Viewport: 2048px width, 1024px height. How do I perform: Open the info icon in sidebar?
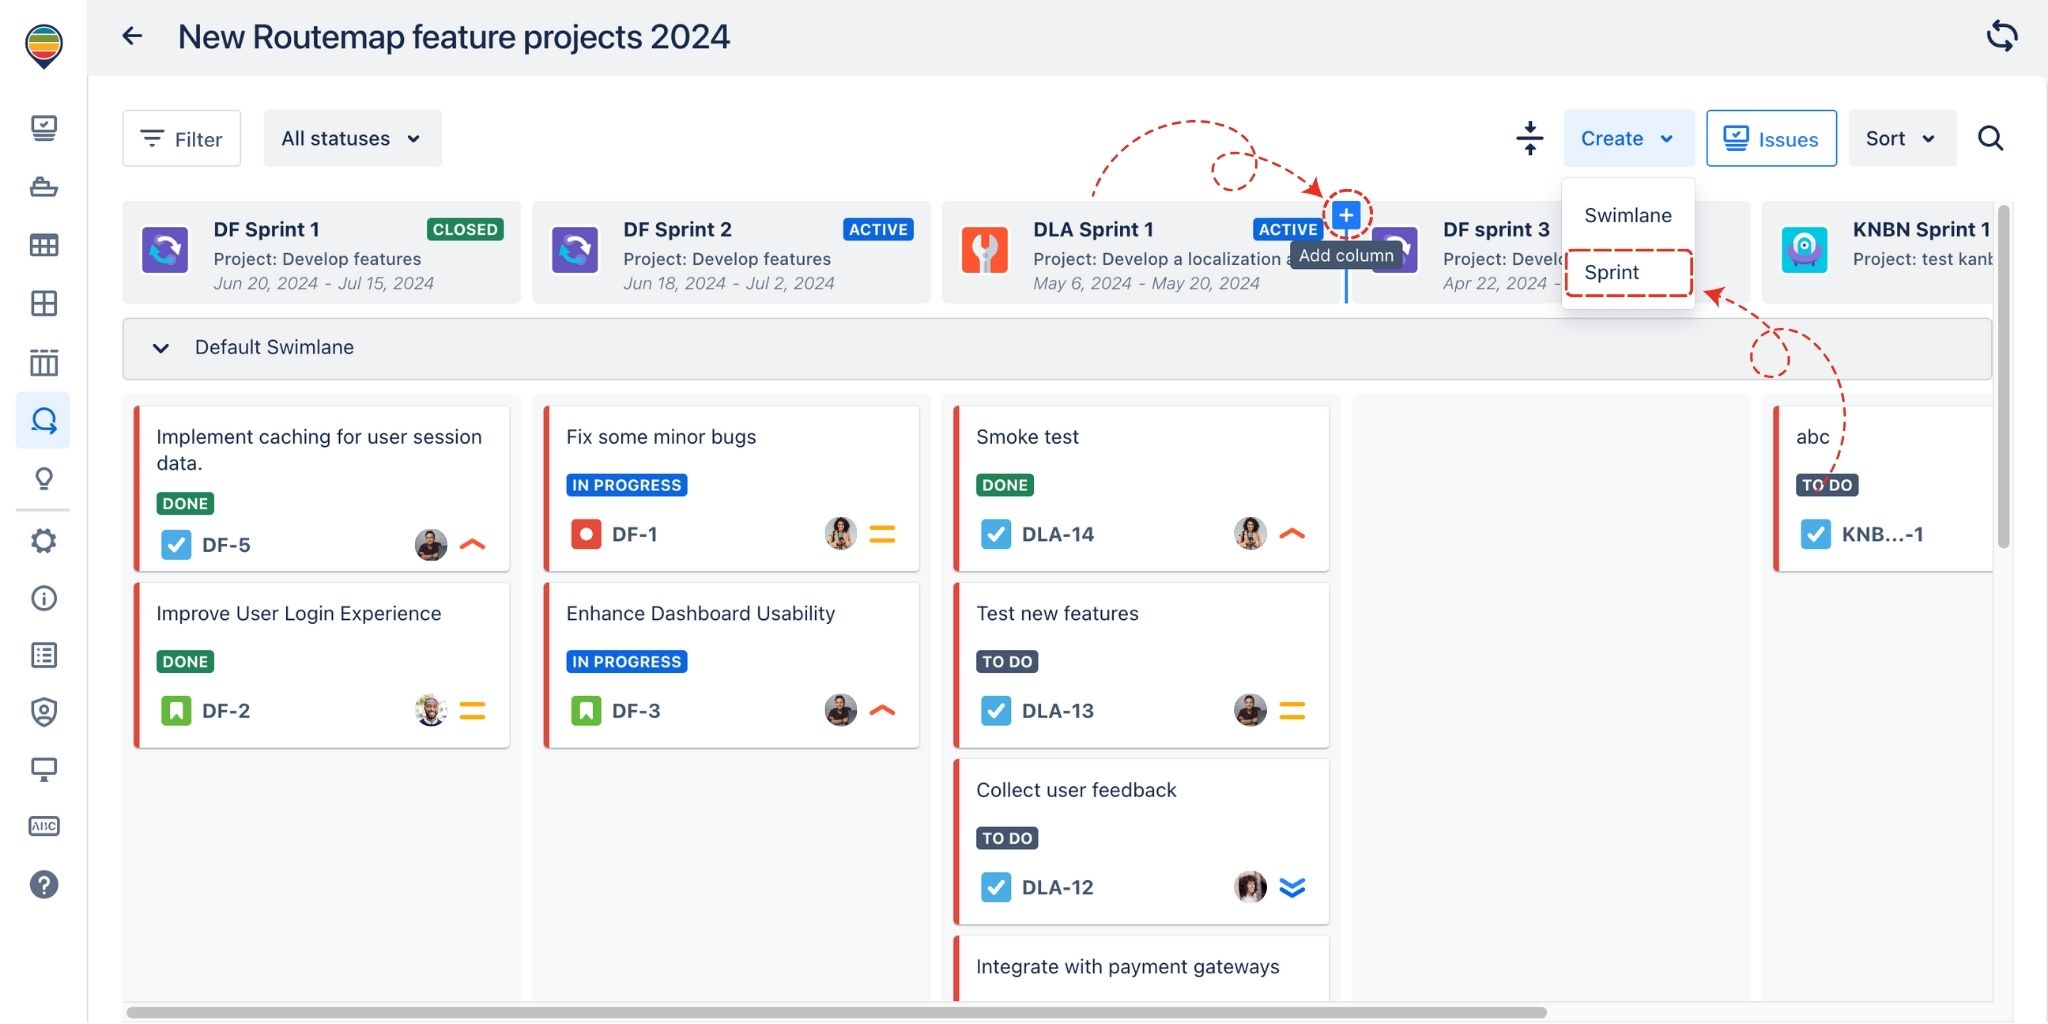[x=44, y=598]
